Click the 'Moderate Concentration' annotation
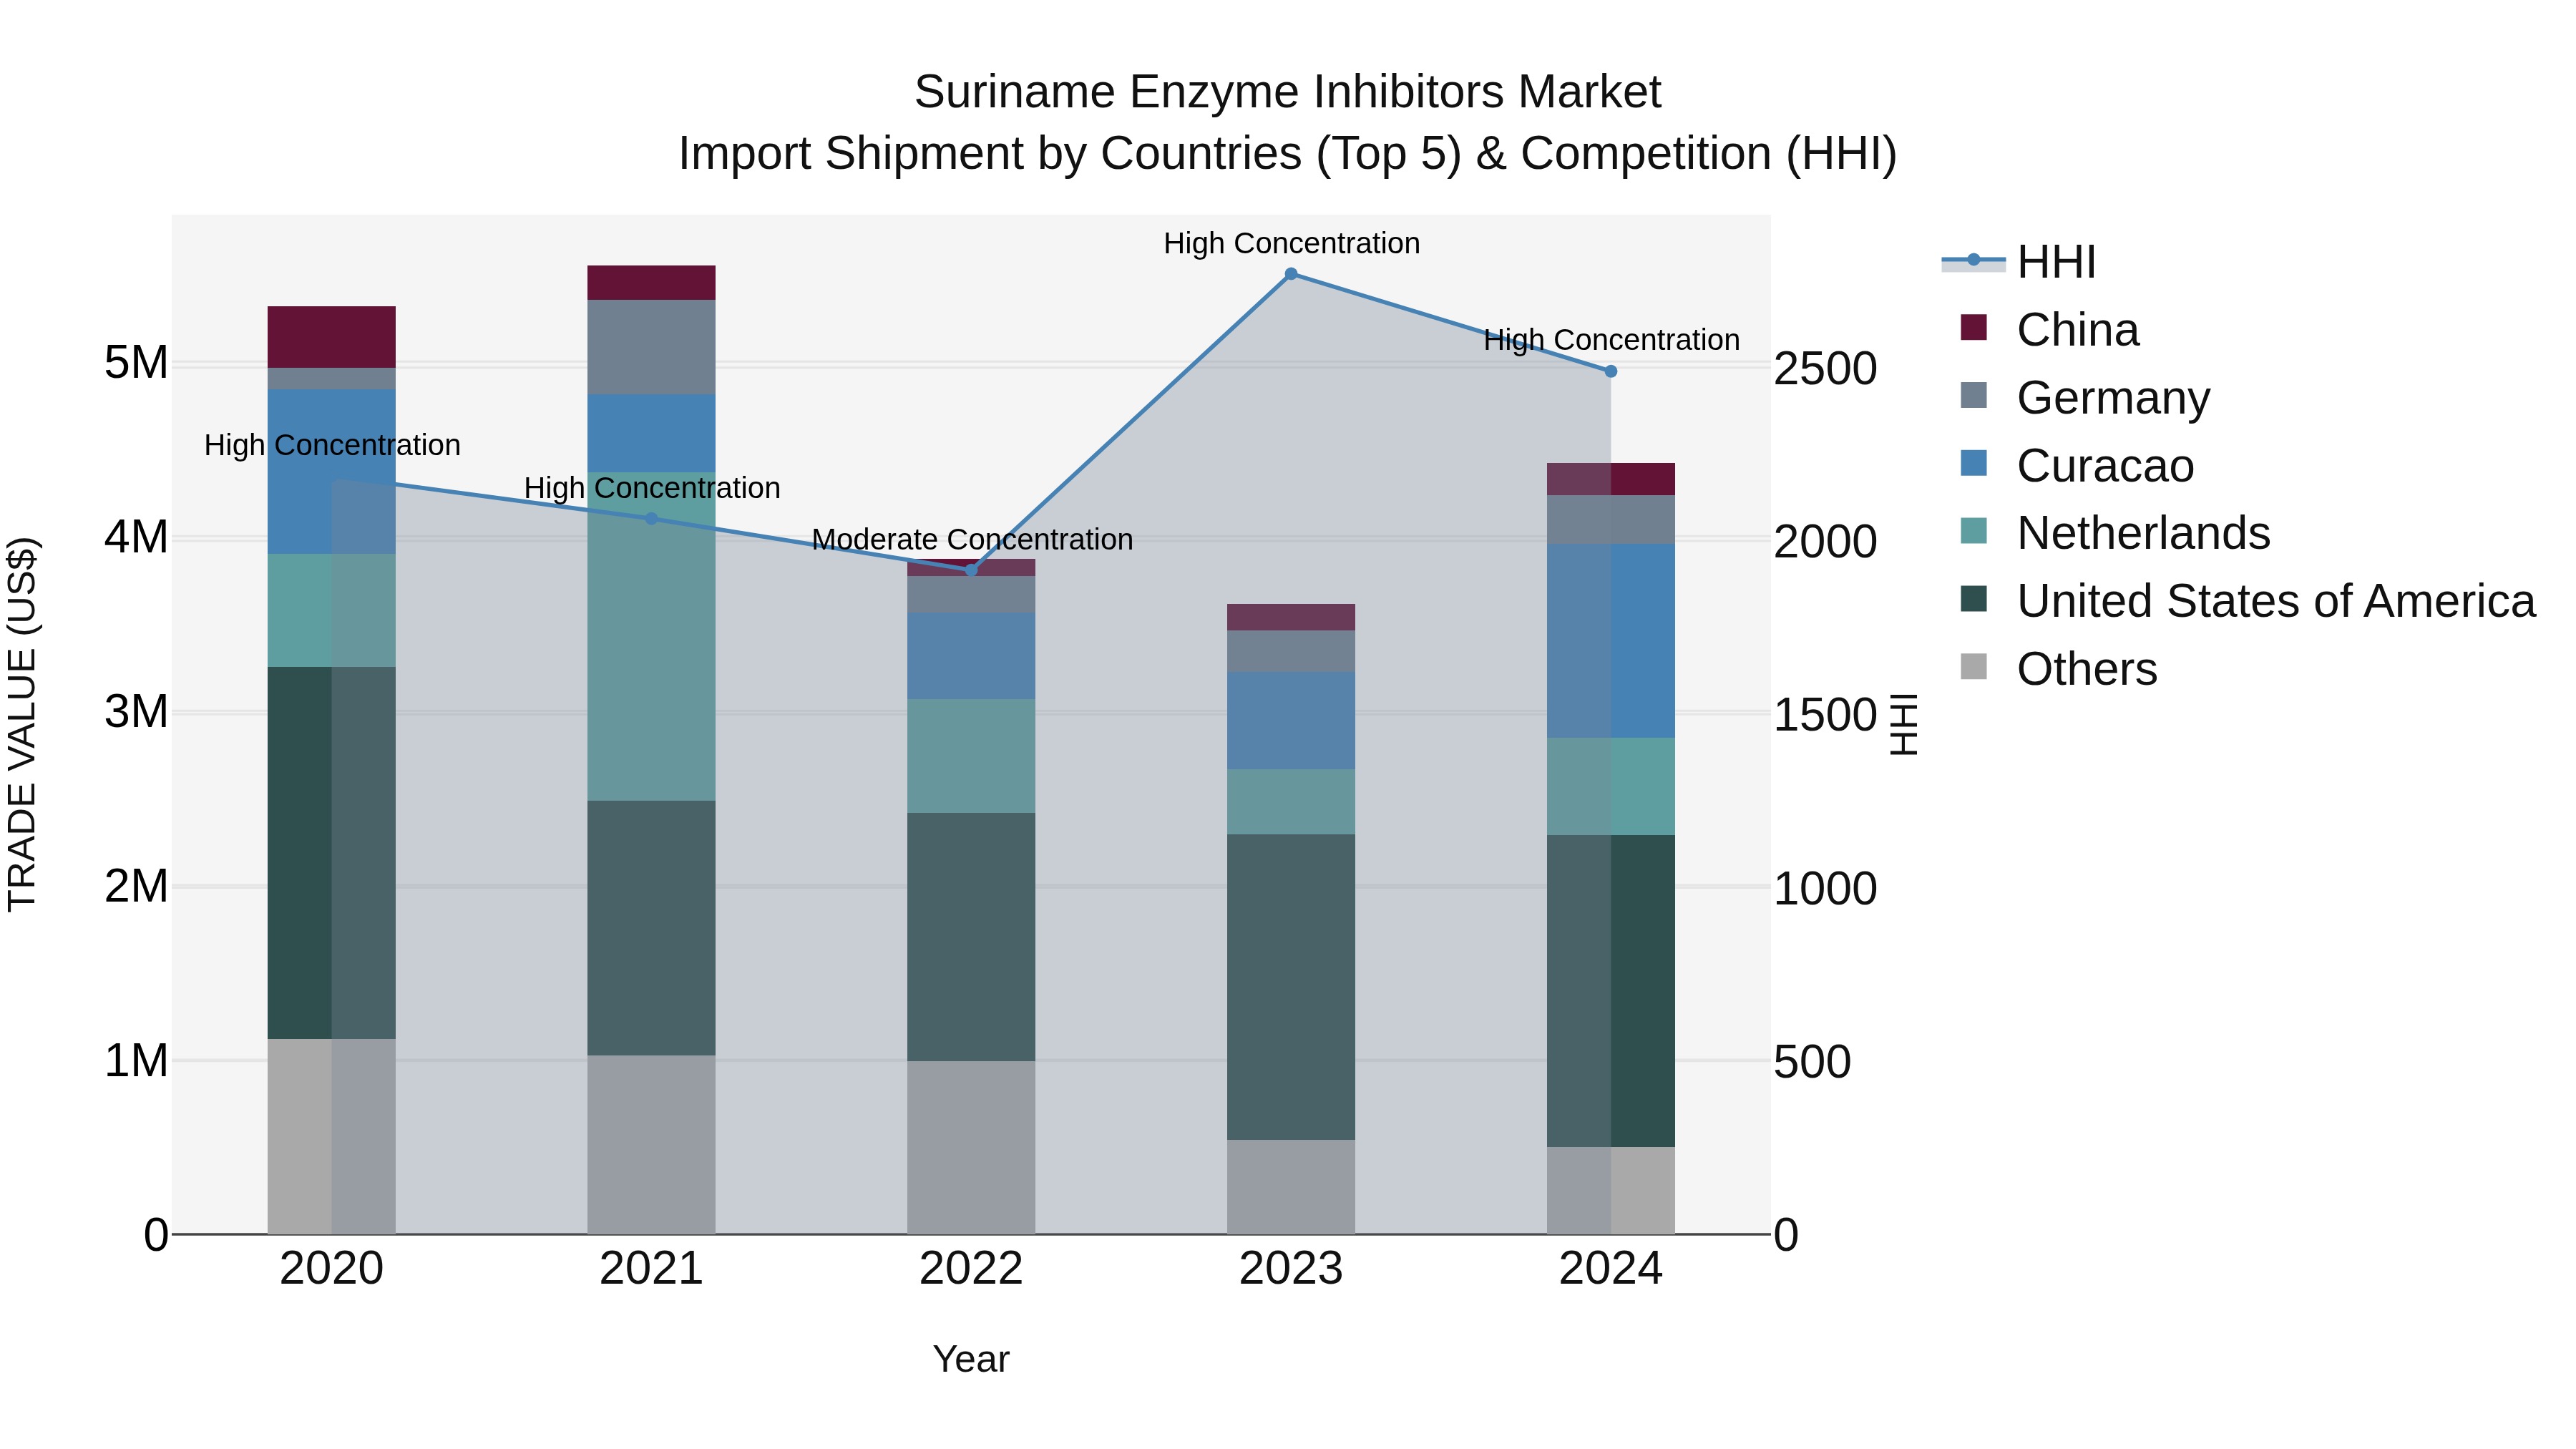 tap(972, 540)
